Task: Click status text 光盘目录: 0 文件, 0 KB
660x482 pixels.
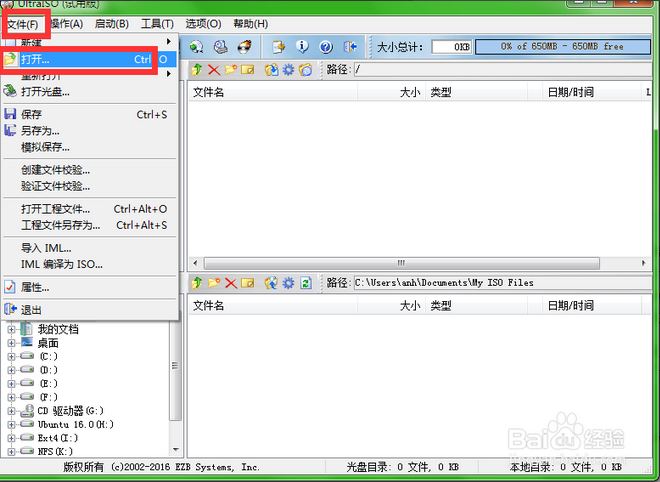Action: click(x=402, y=467)
